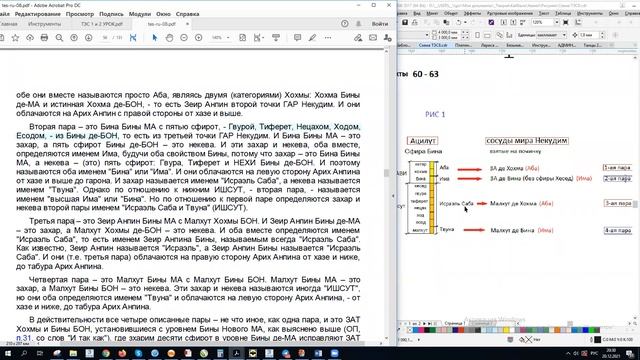Show hidden system tray icons

(568, 353)
